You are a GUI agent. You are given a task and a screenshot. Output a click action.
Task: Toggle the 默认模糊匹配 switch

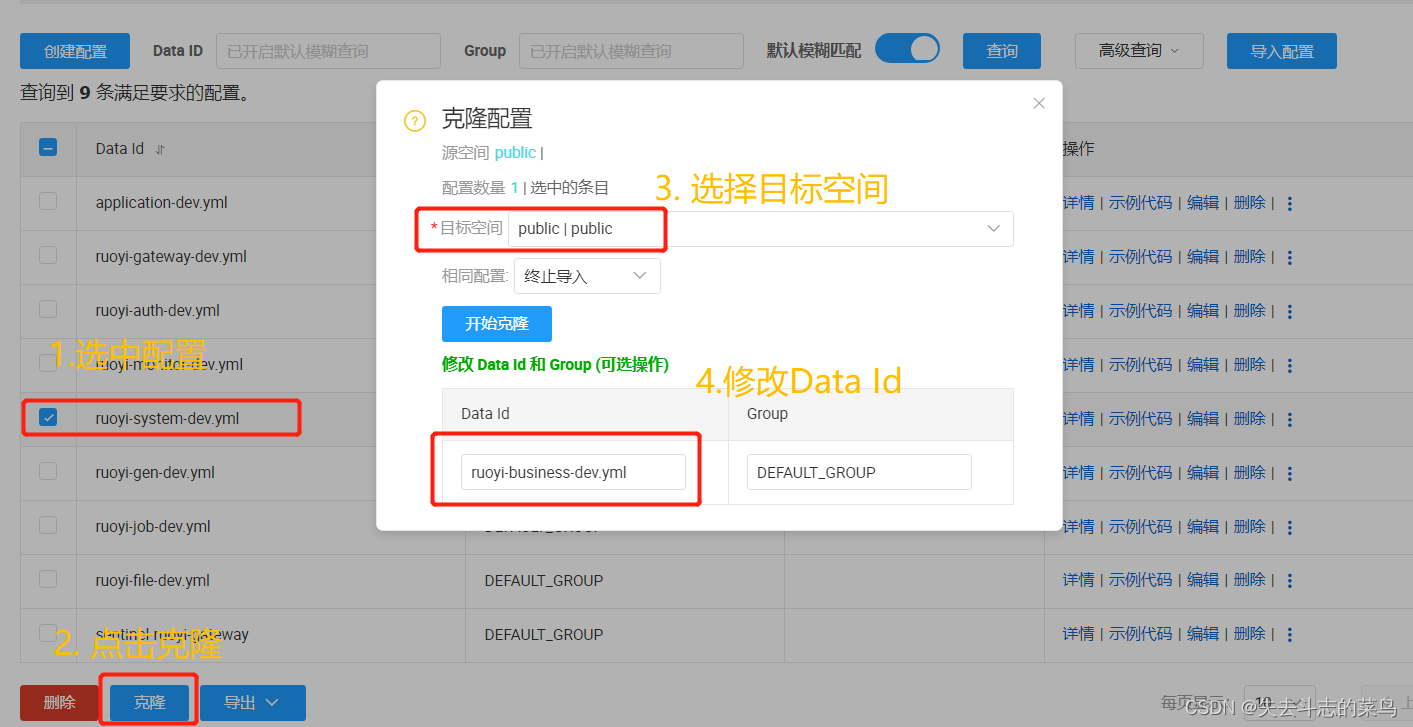click(907, 49)
